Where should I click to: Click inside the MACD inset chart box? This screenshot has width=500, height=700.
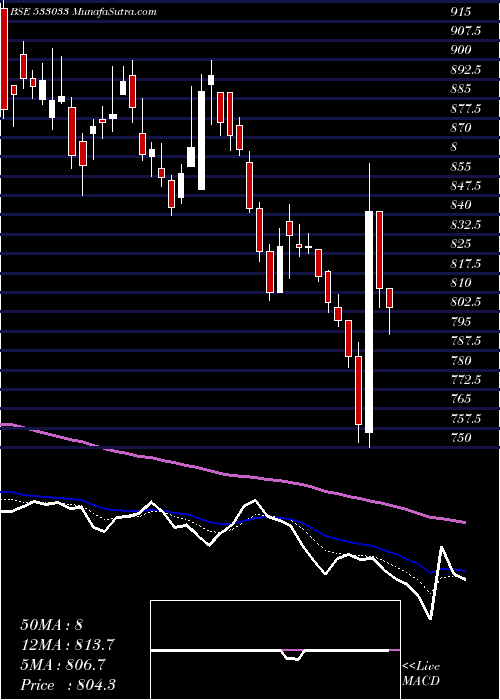click(275, 650)
